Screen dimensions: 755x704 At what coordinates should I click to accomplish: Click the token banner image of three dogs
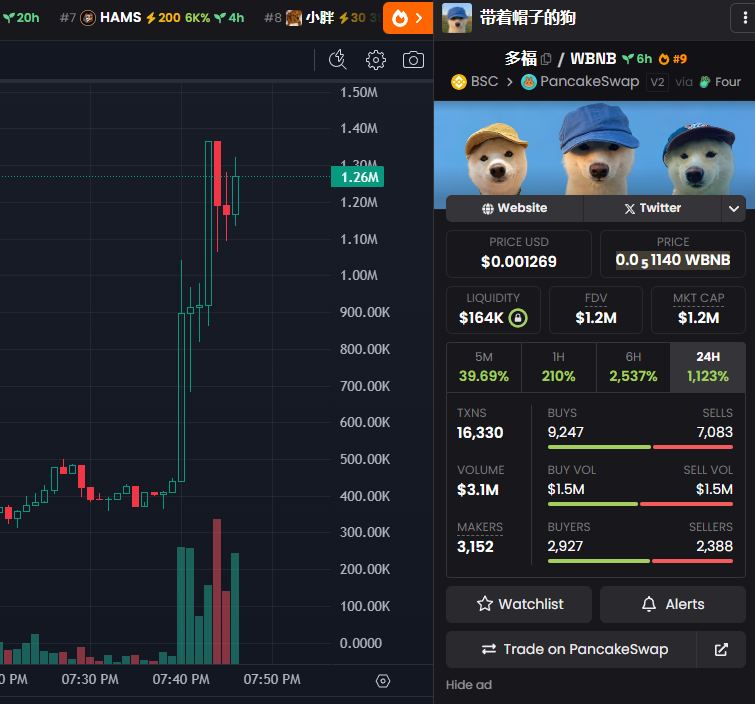tap(594, 149)
